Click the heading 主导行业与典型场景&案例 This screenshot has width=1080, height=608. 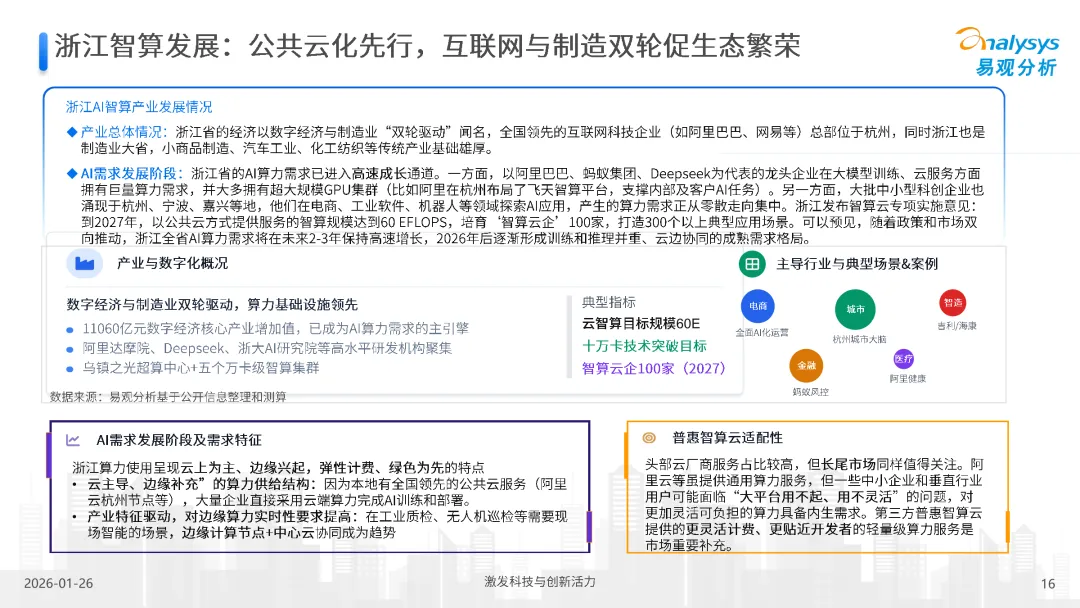click(857, 264)
